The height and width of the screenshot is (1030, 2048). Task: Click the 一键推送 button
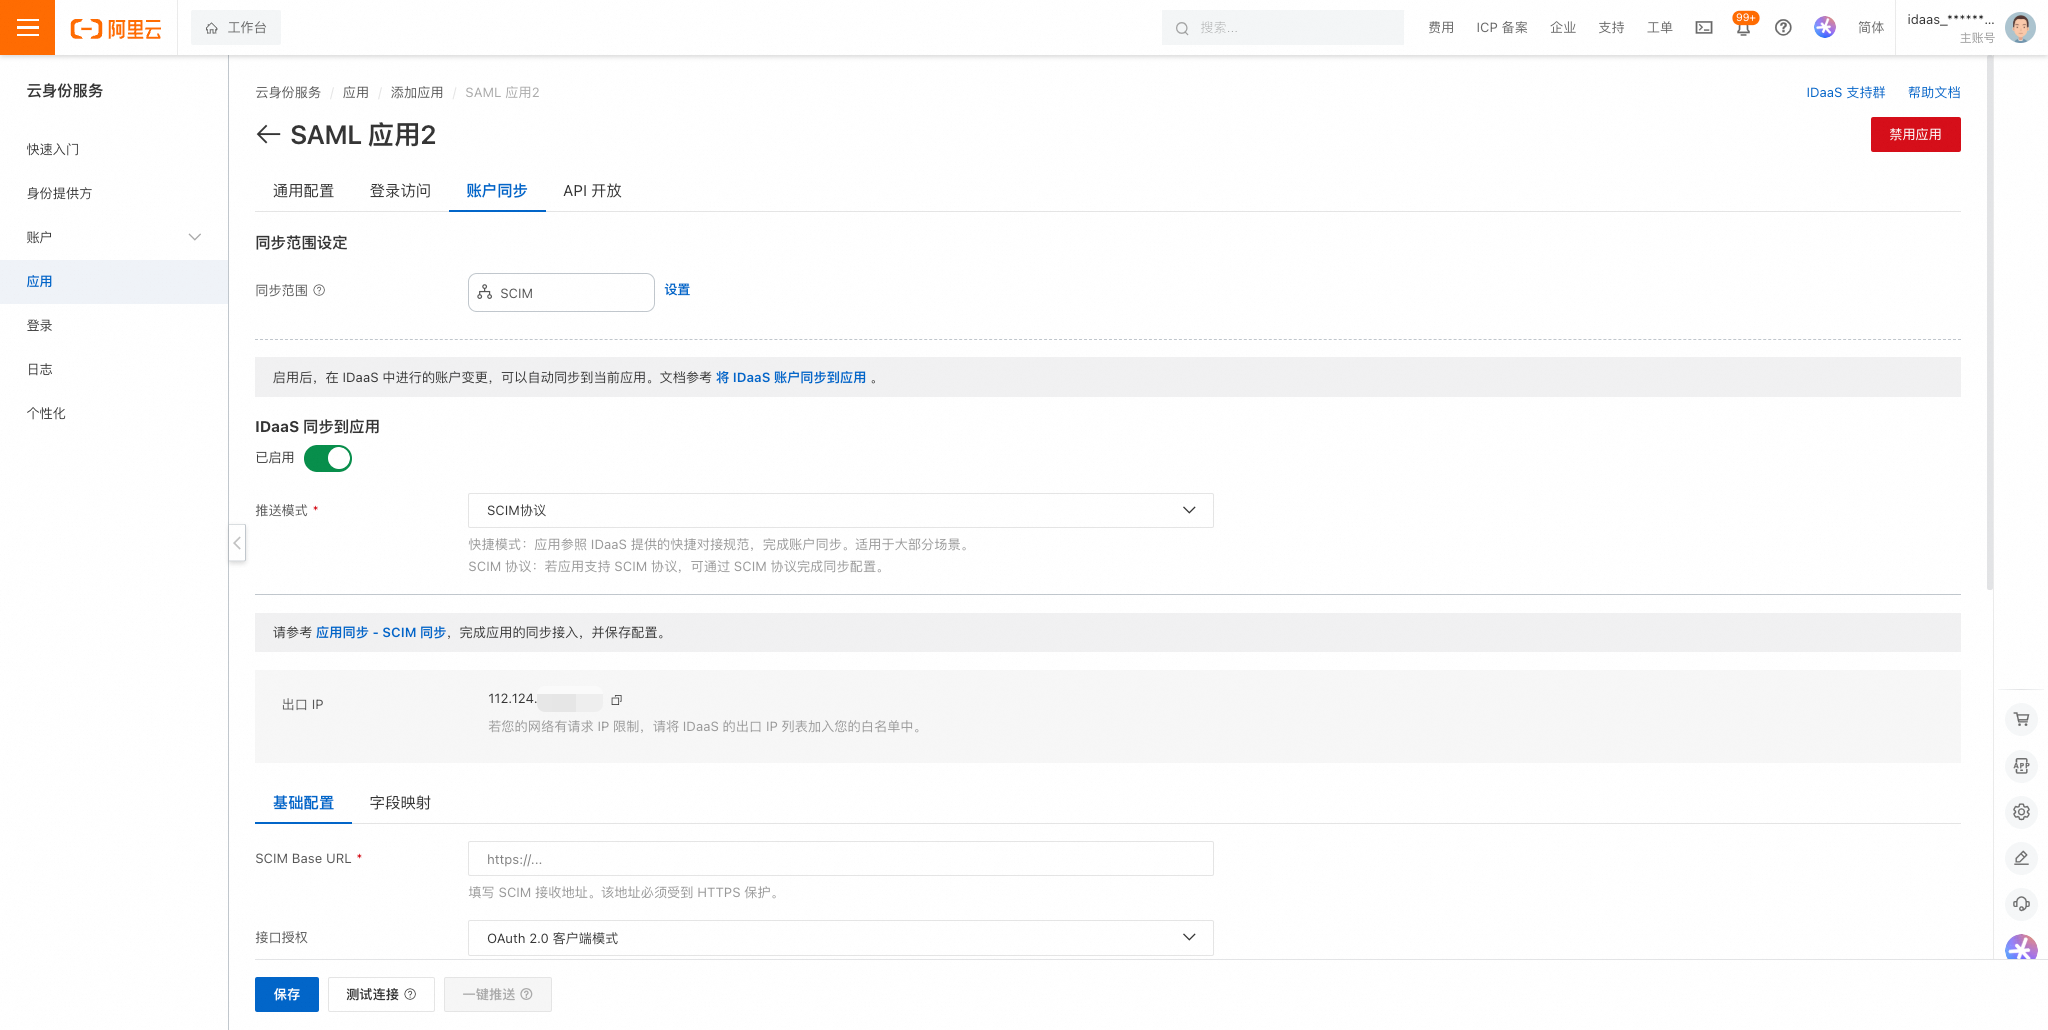498,994
